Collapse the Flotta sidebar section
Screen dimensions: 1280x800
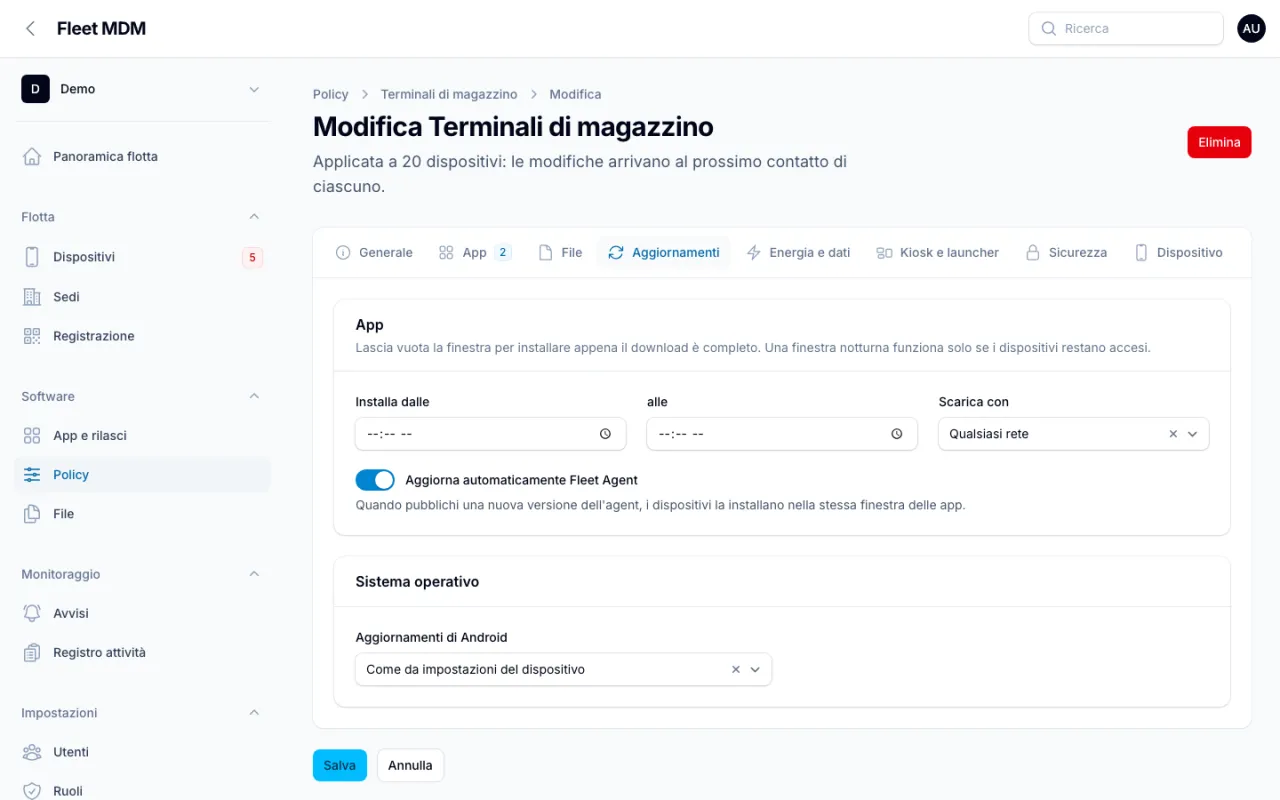[254, 217]
